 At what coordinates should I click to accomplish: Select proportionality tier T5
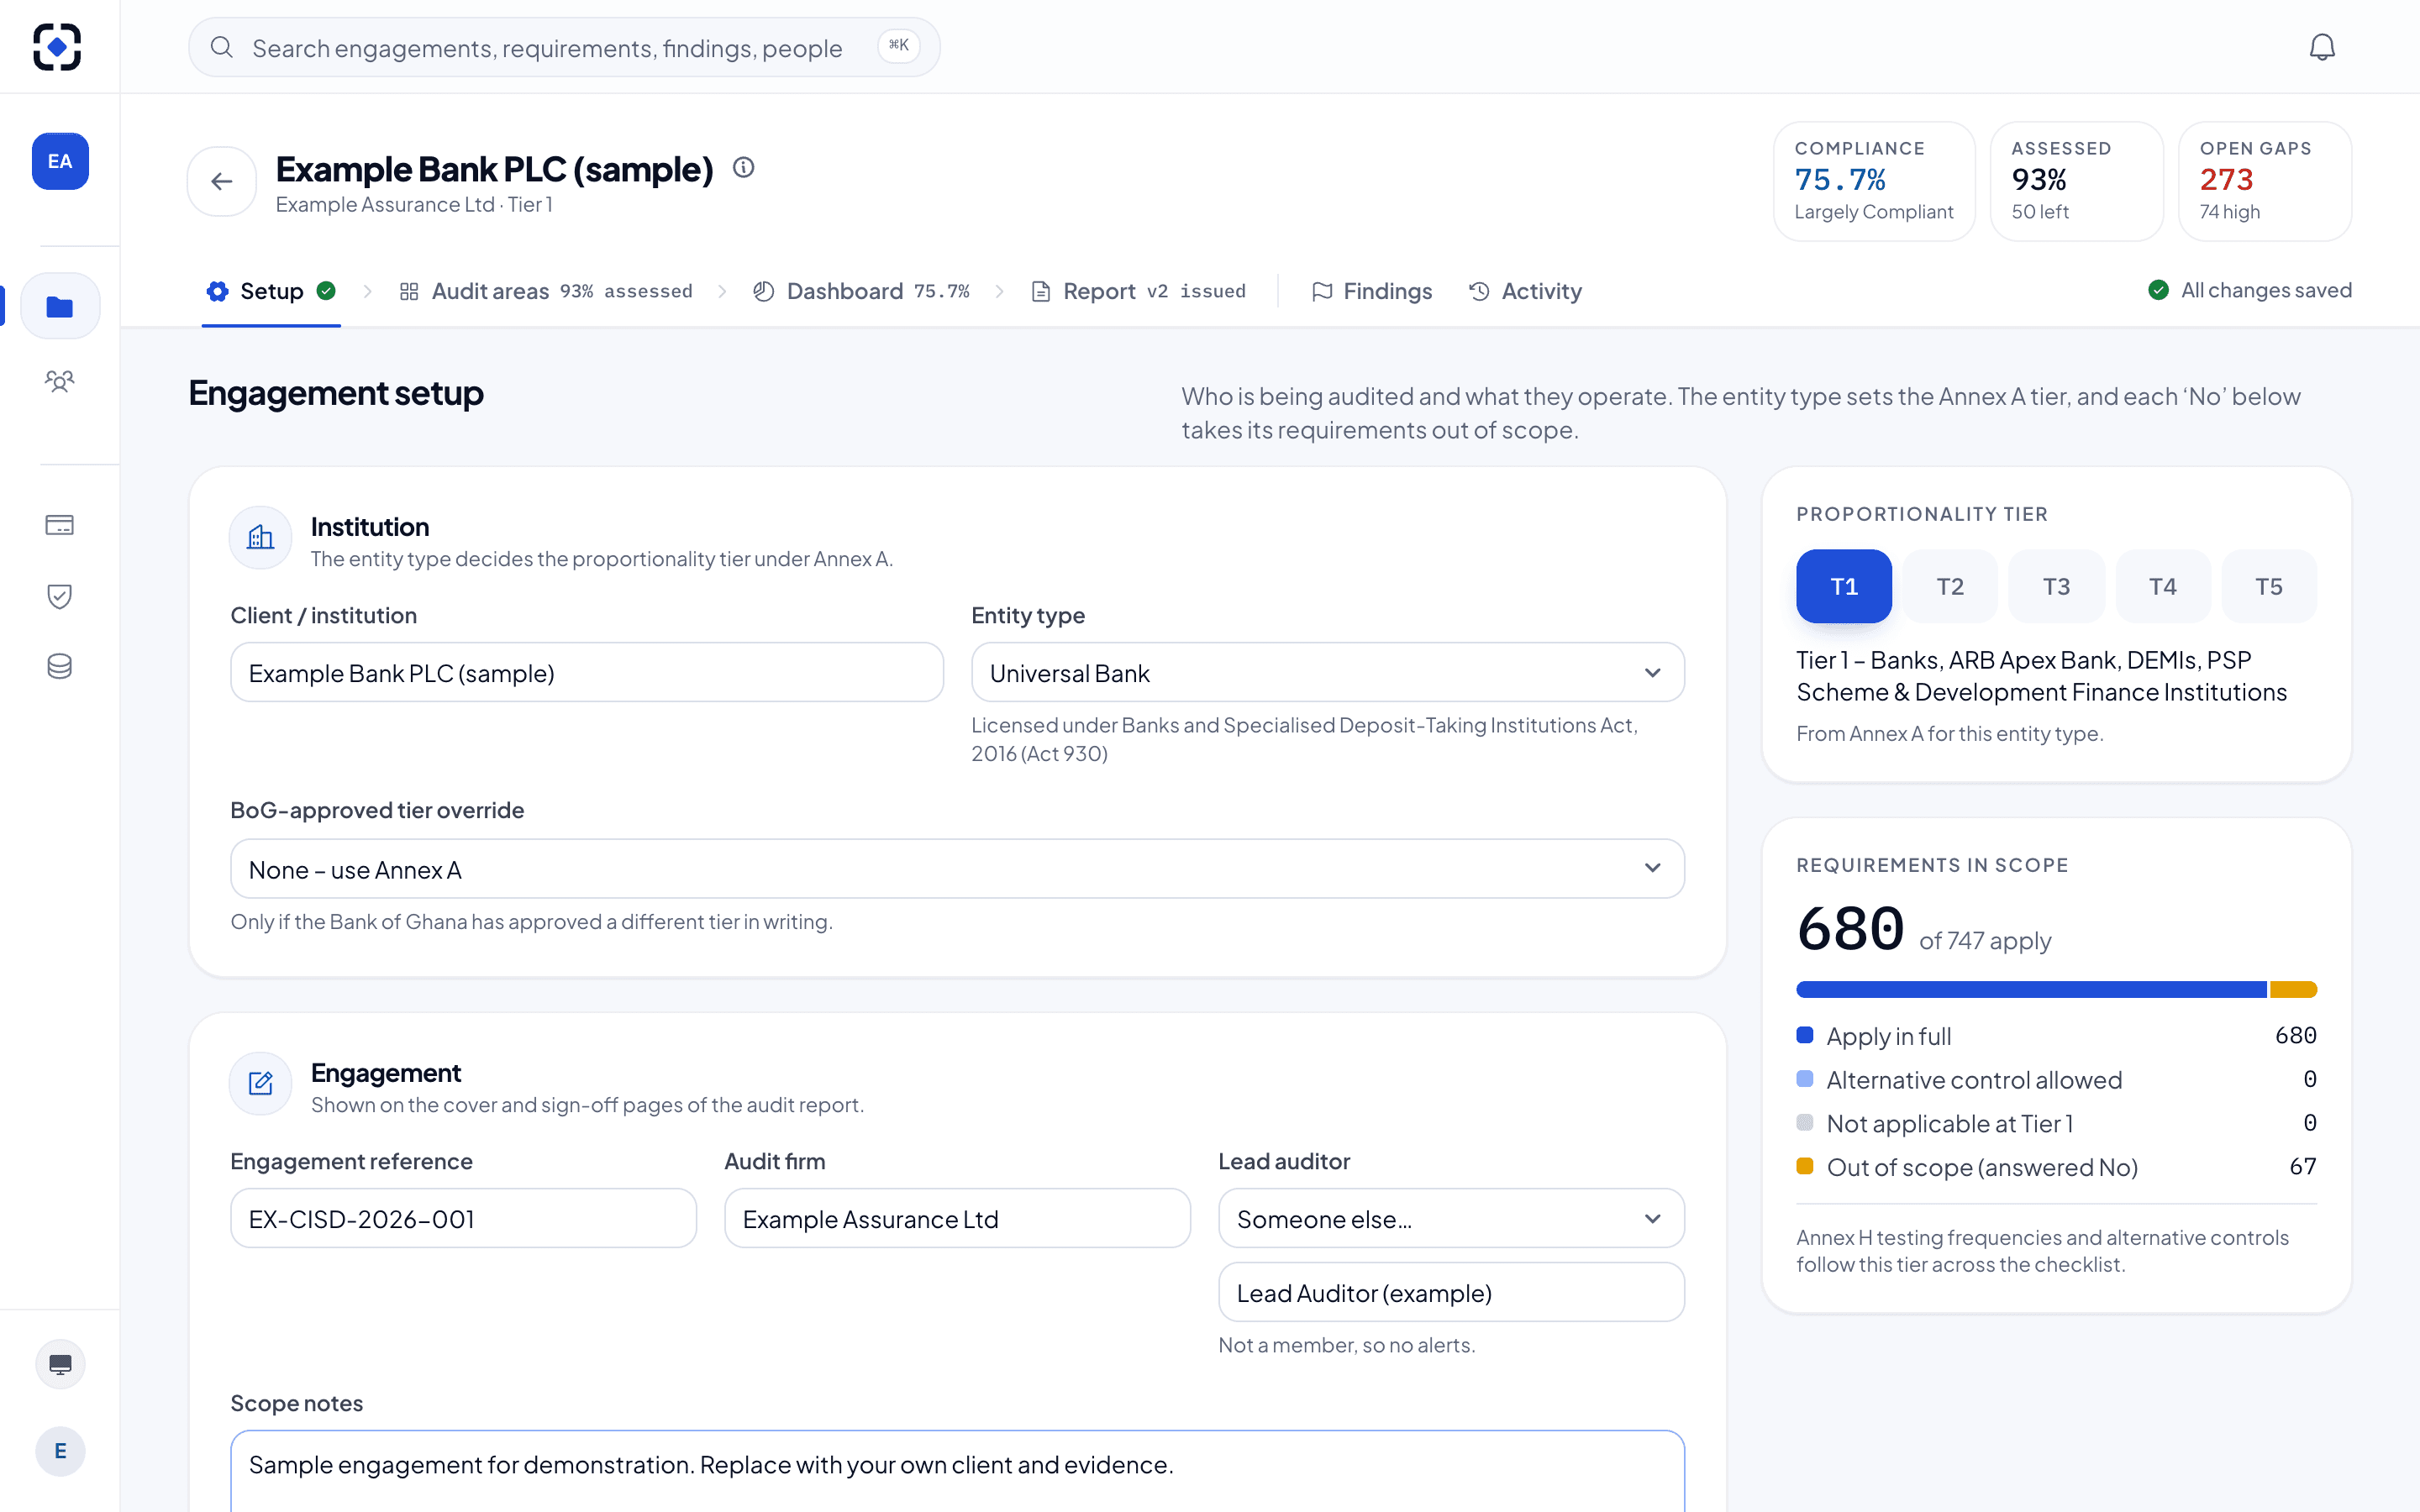click(x=2269, y=586)
